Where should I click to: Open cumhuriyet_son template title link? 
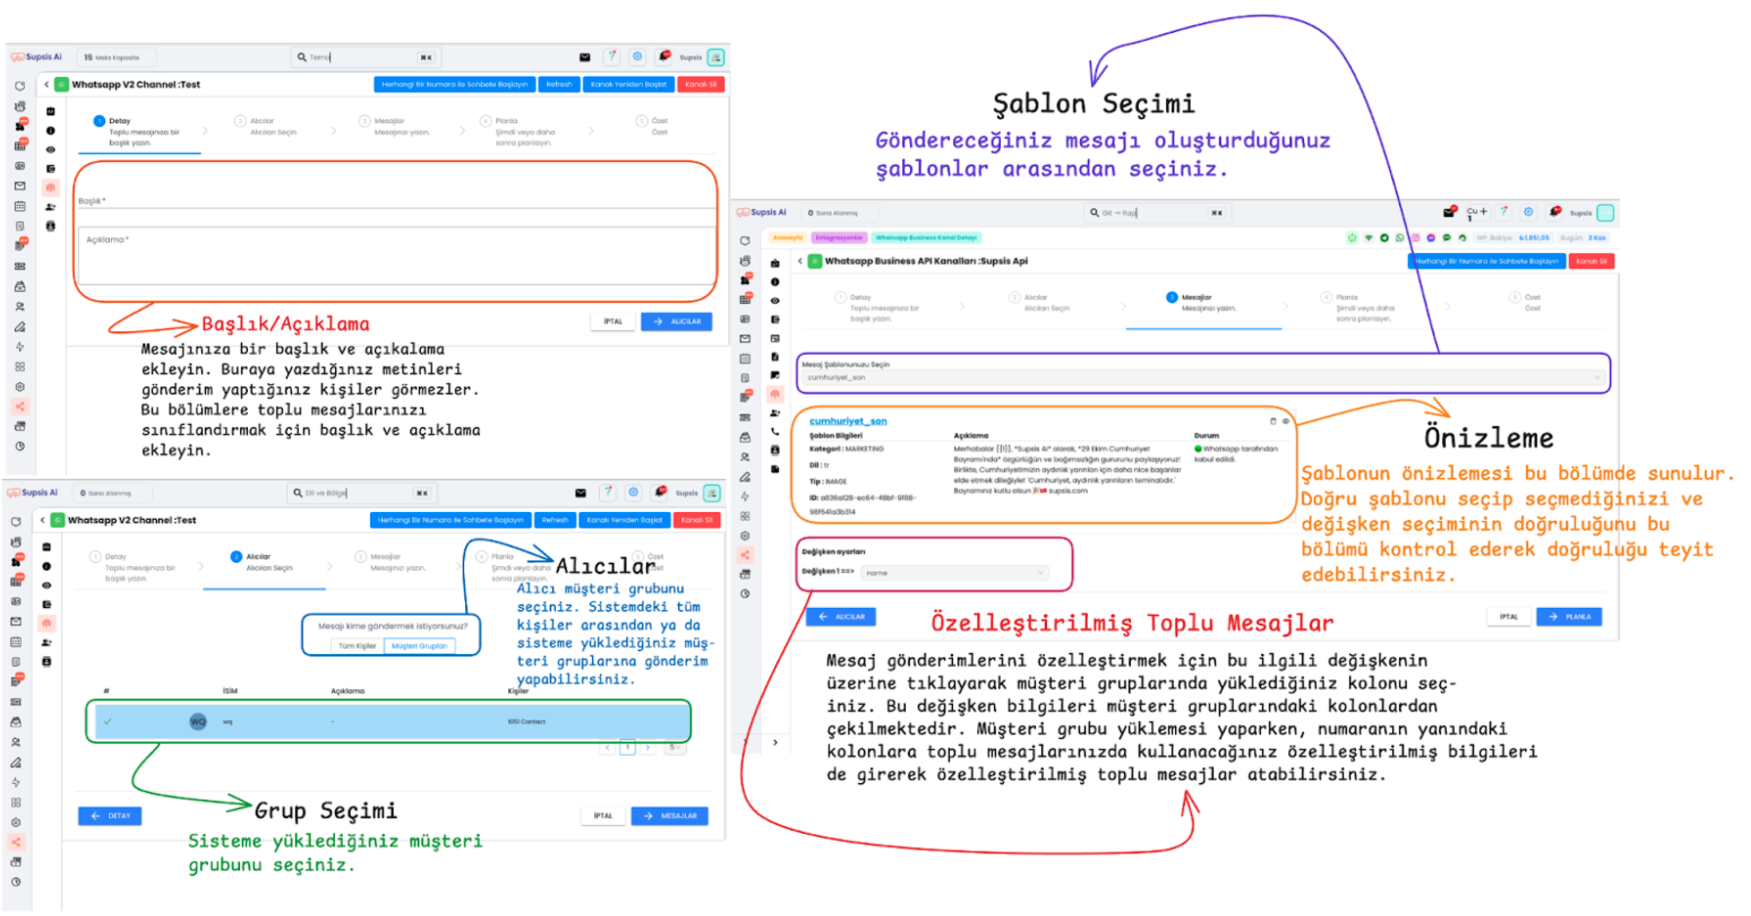848,421
